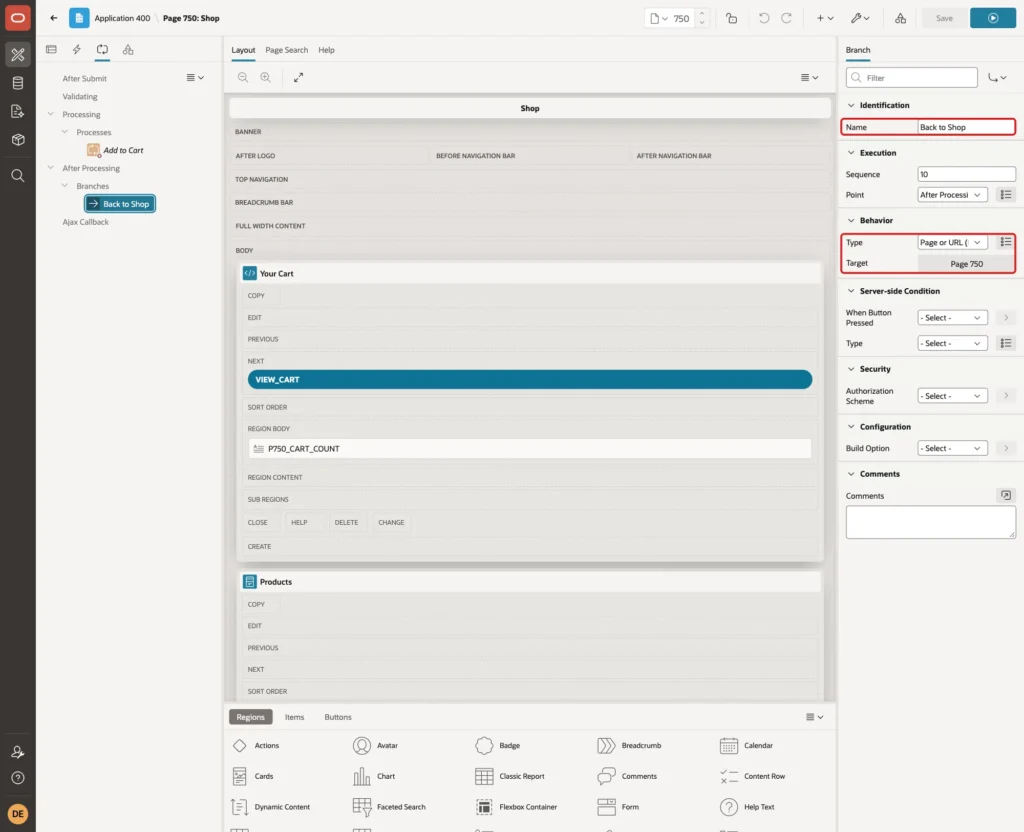Viewport: 1024px width, 832px height.
Task: Click the Target Page 750 button
Action: [x=966, y=264]
